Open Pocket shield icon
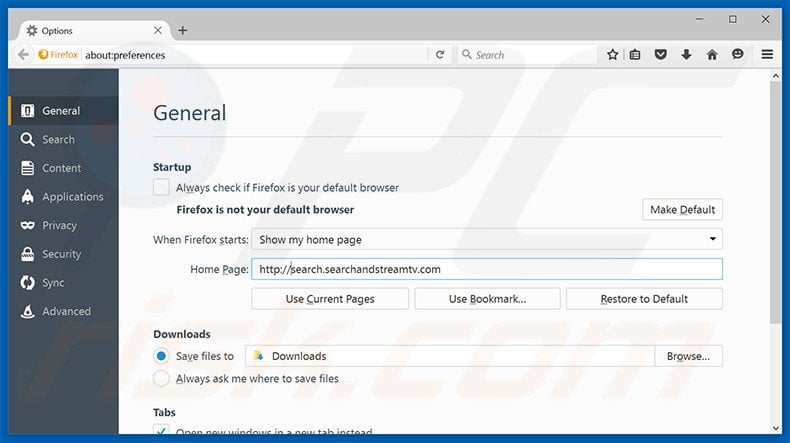The width and height of the screenshot is (790, 443). click(661, 54)
